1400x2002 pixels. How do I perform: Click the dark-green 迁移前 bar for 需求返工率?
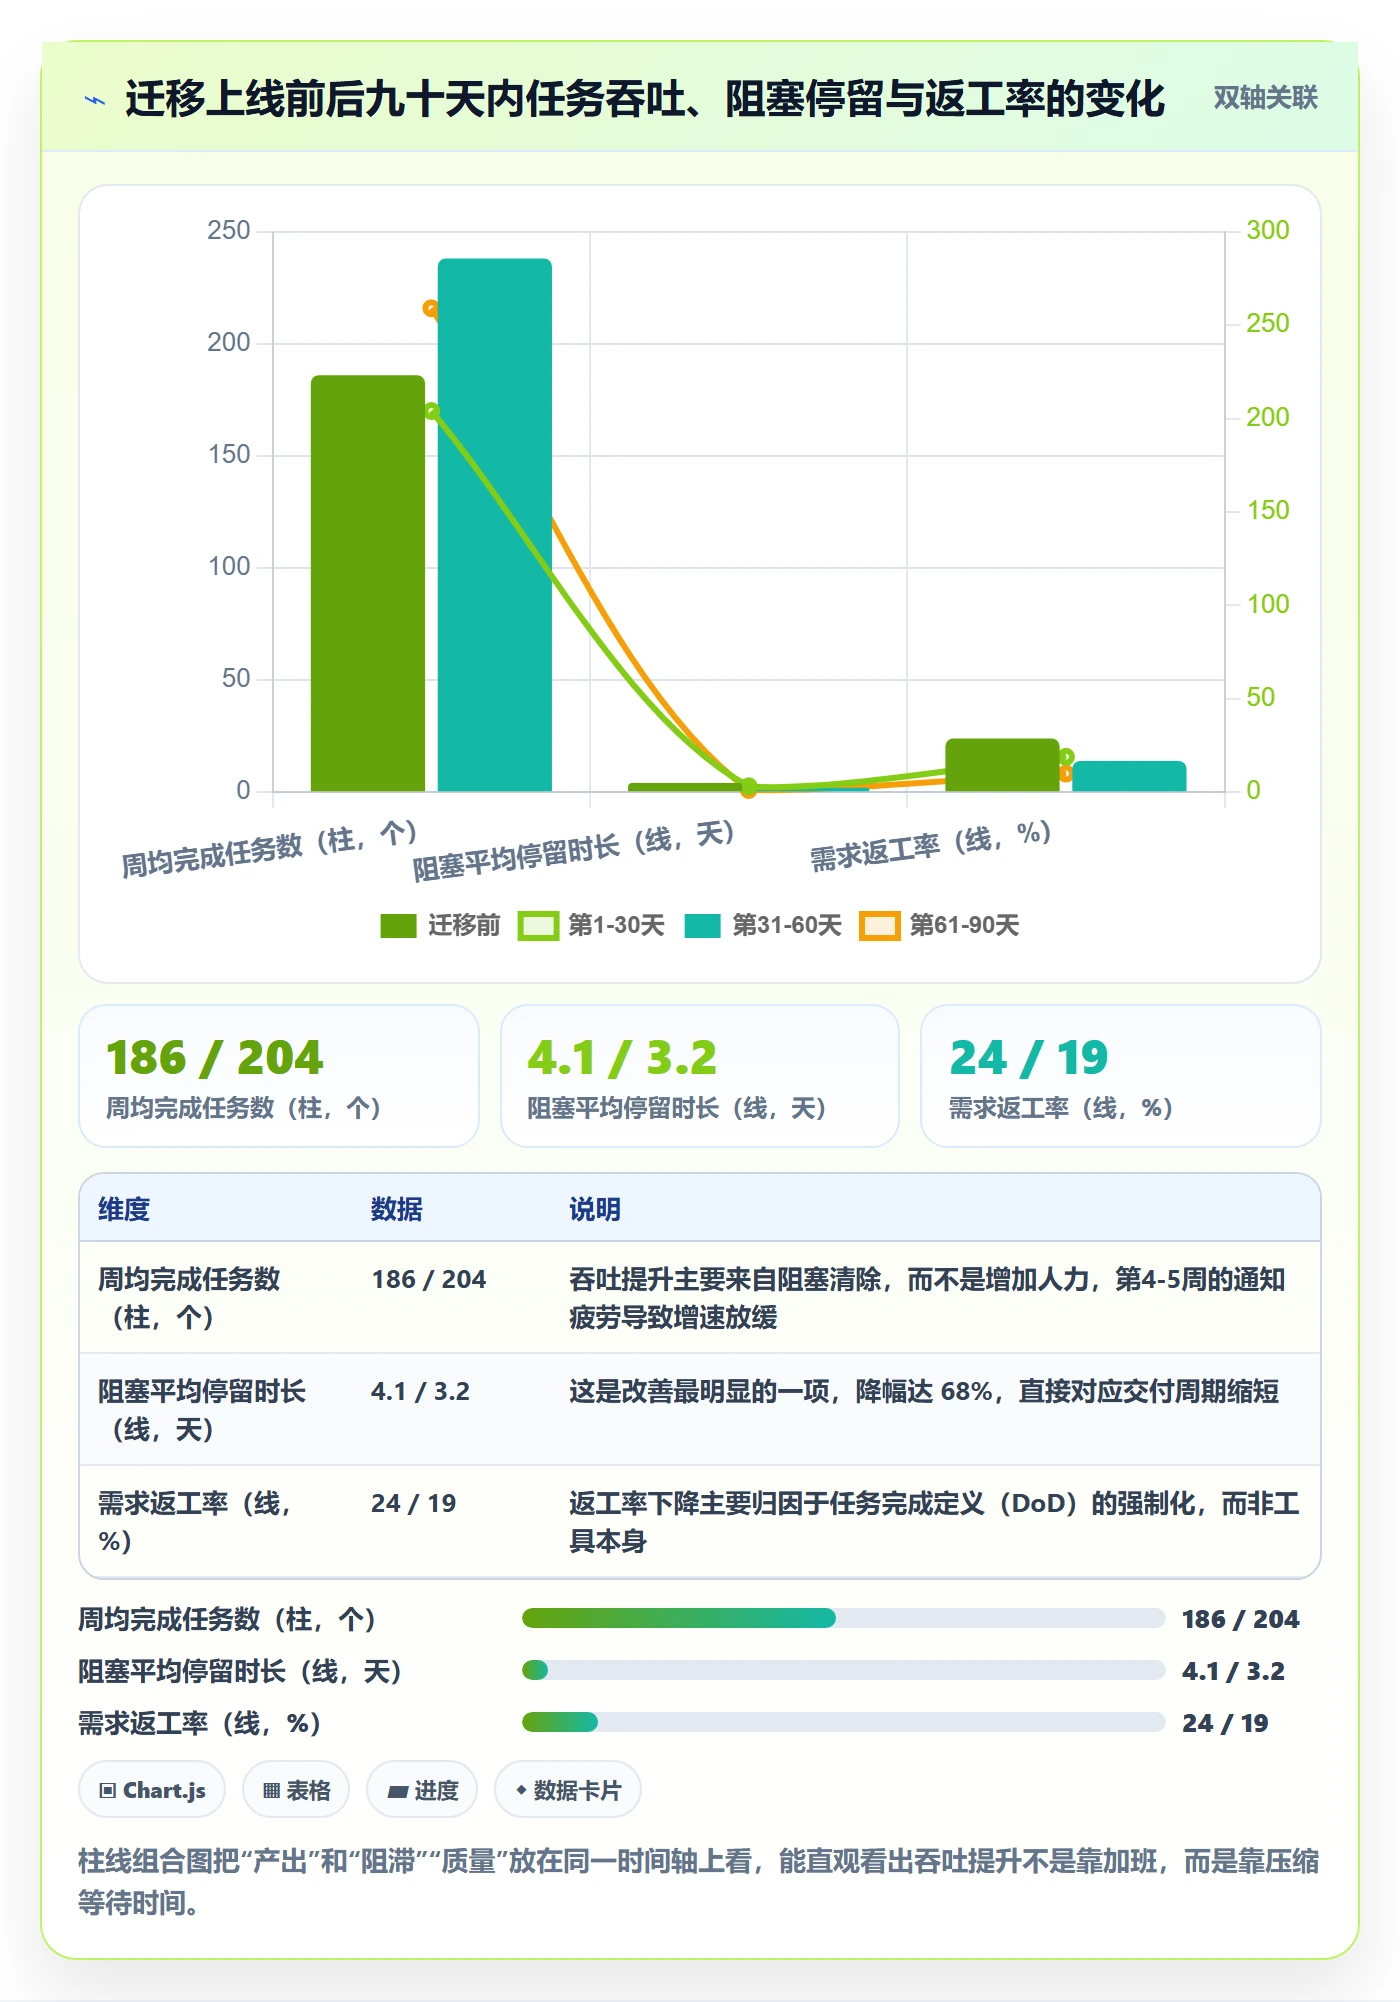pyautogui.click(x=1002, y=765)
